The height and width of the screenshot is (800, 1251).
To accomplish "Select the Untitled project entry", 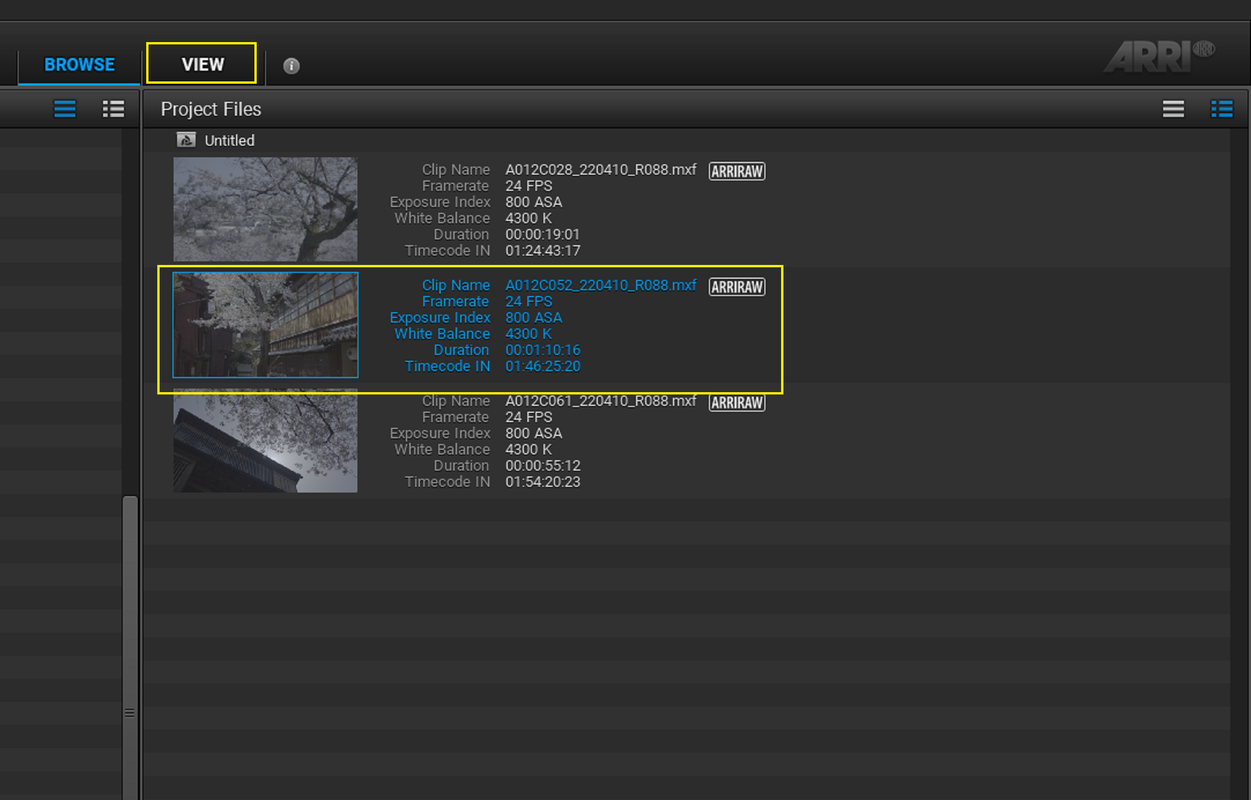I will (229, 141).
